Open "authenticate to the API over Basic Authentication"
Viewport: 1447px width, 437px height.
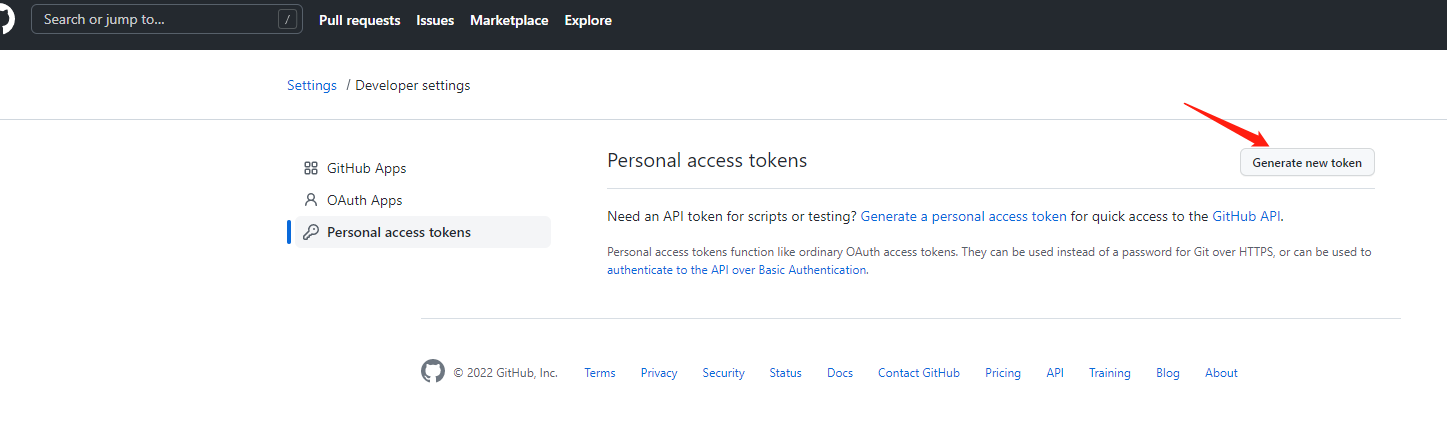(x=736, y=270)
